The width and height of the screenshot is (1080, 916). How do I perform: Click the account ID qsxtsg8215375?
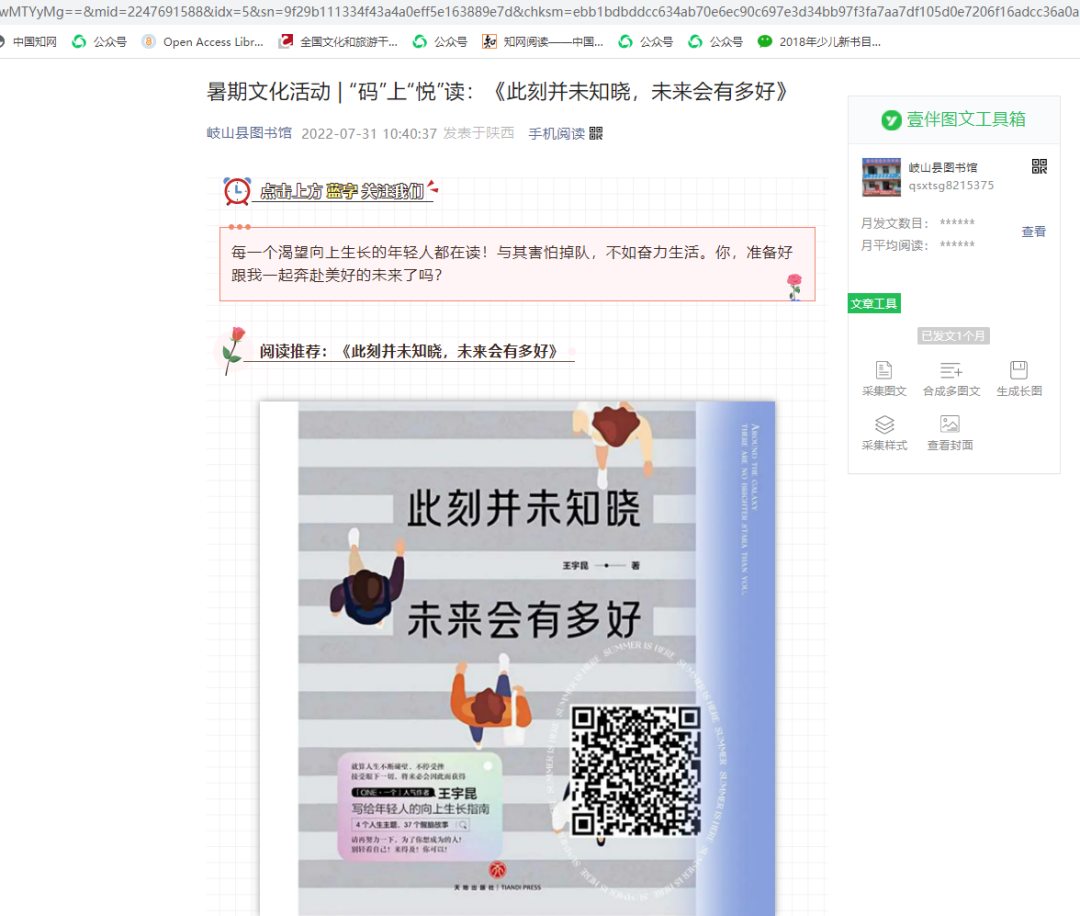951,185
